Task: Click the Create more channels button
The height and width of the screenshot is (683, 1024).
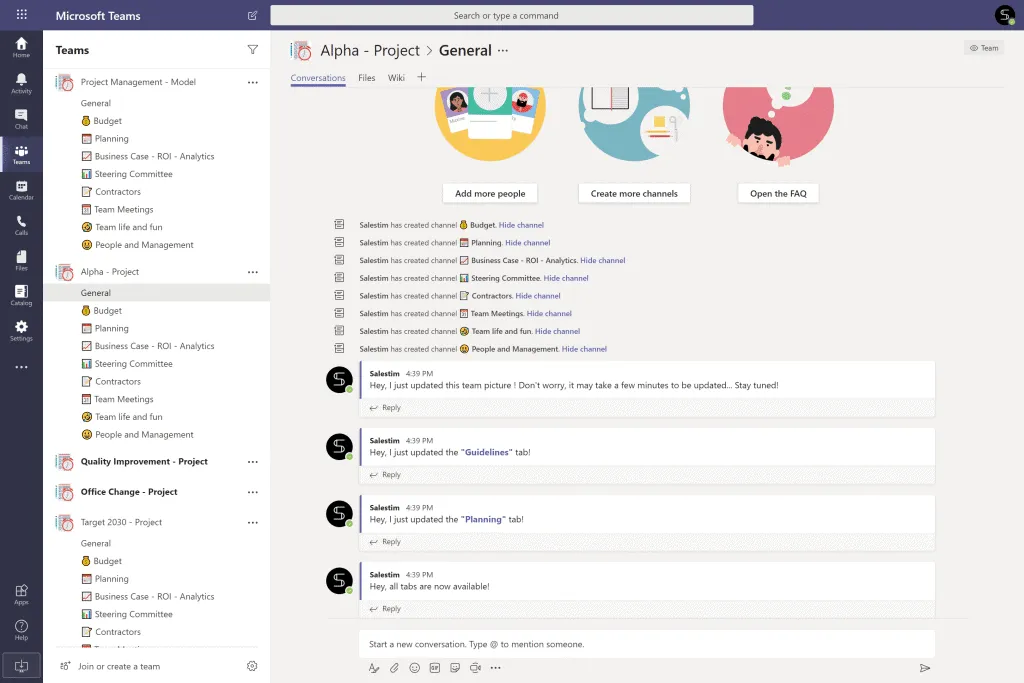Action: tap(634, 192)
